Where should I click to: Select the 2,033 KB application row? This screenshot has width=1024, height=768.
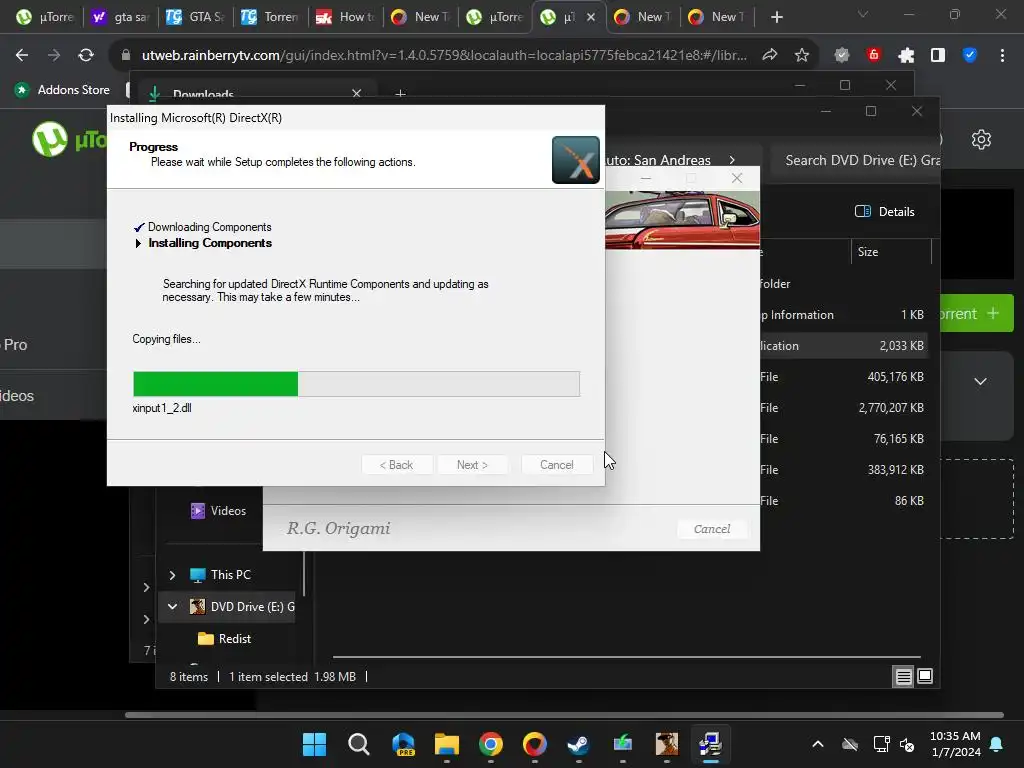pos(846,346)
